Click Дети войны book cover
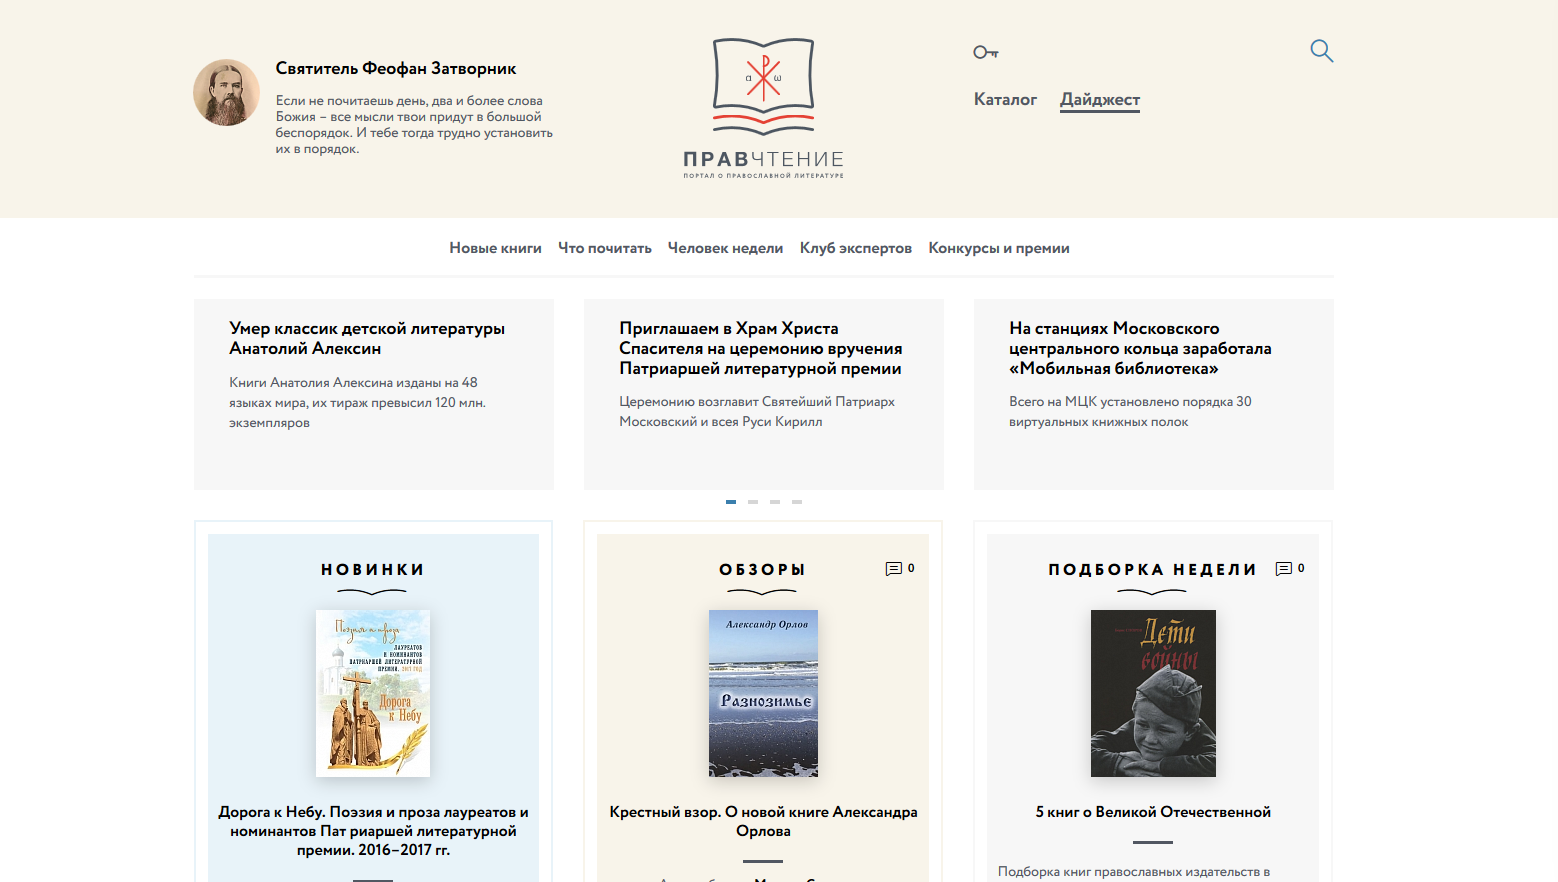Image resolution: width=1558 pixels, height=882 pixels. (1153, 693)
